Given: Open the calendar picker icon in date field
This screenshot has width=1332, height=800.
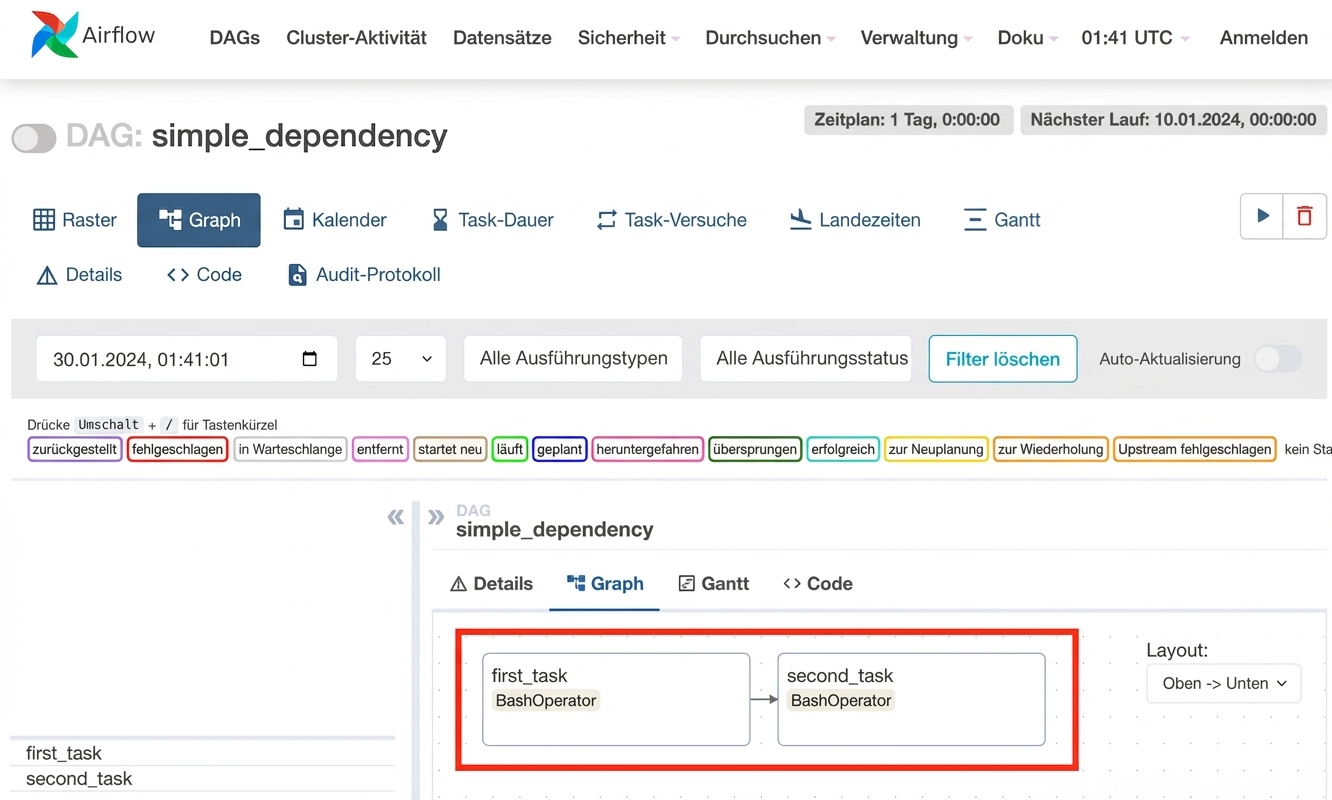Looking at the screenshot, I should 310,359.
